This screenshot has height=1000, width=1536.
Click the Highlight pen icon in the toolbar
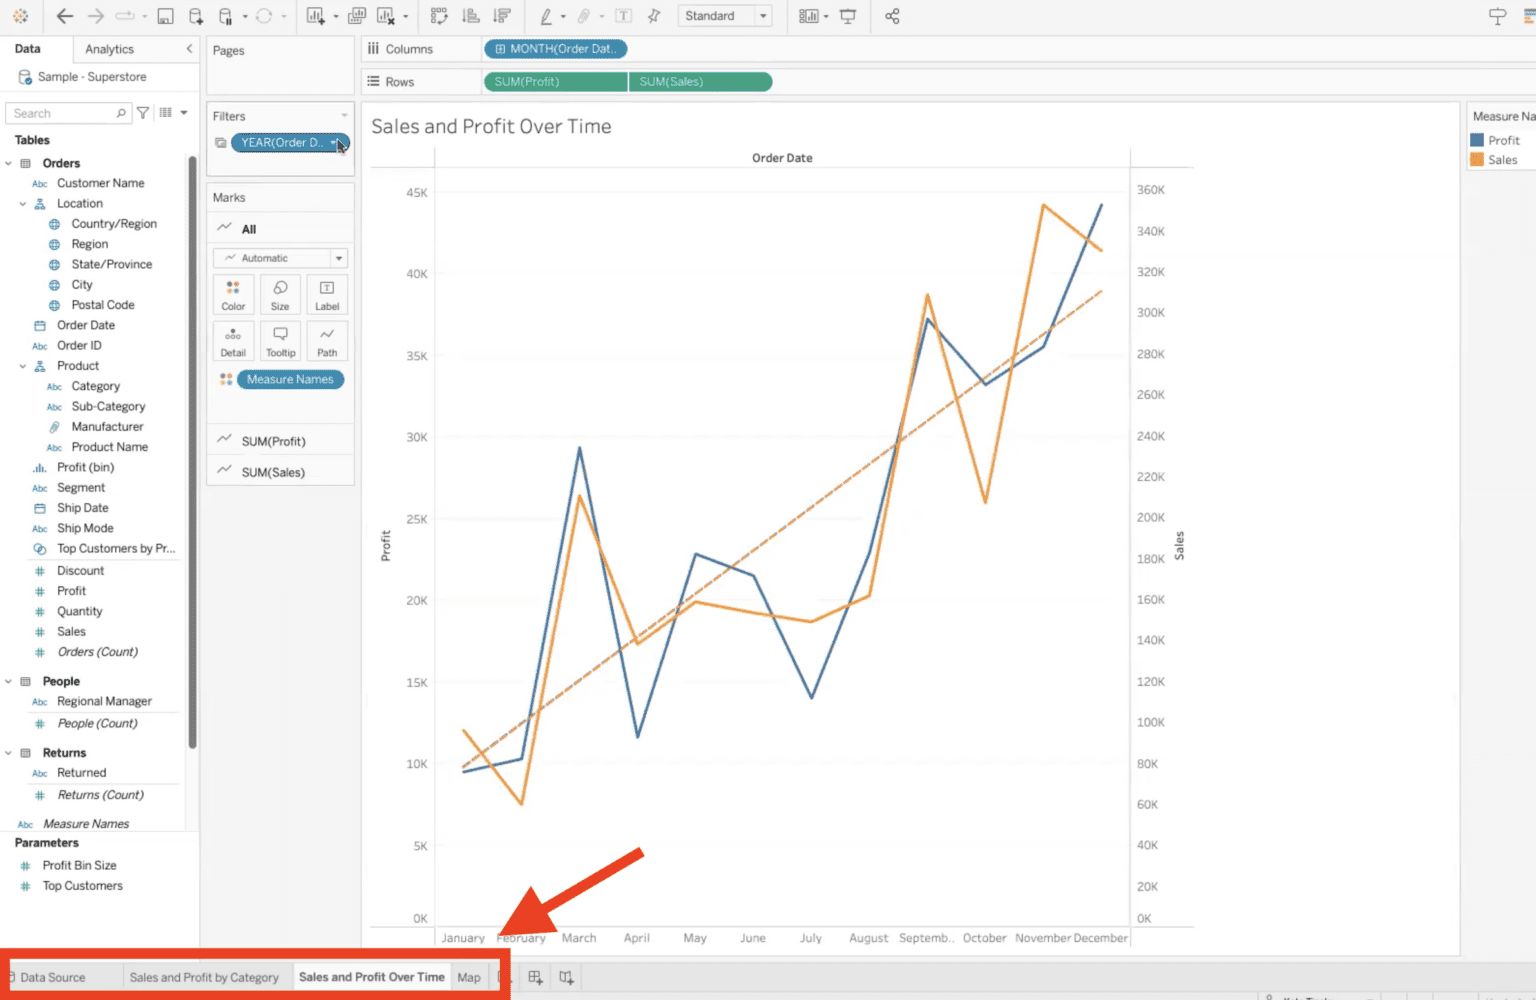coord(548,16)
